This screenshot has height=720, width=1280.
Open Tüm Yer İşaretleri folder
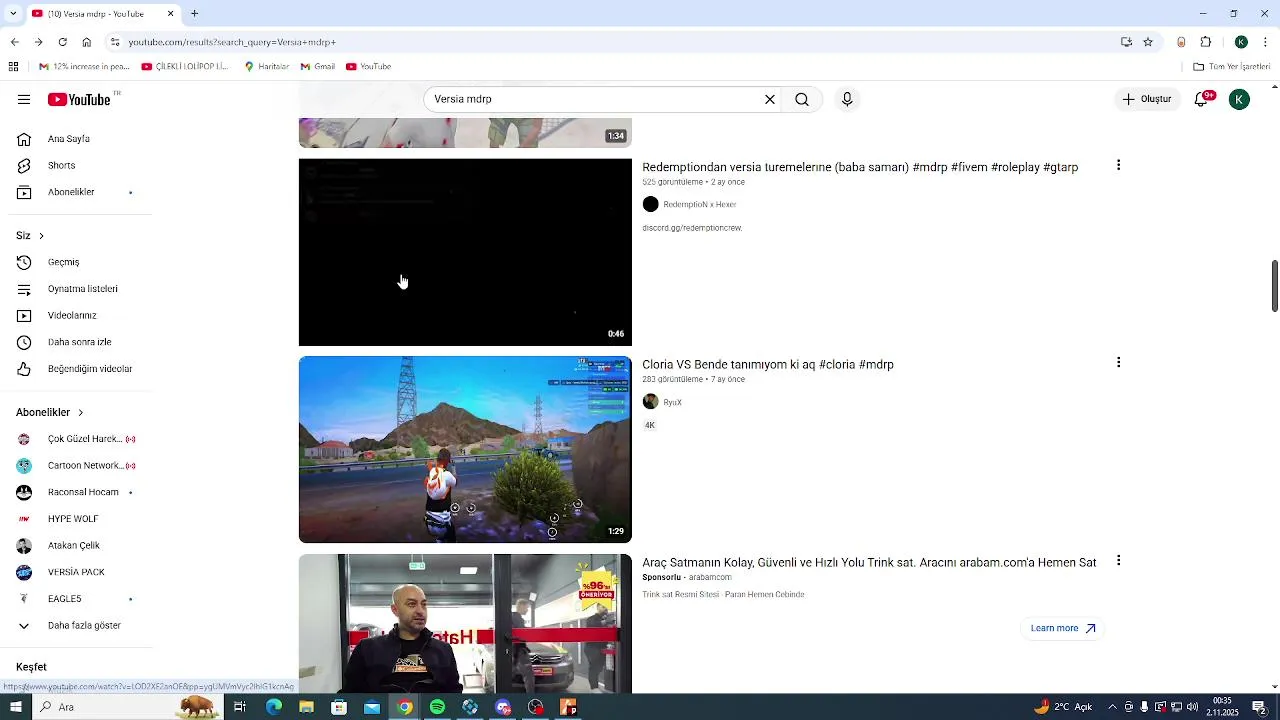[x=1232, y=67]
